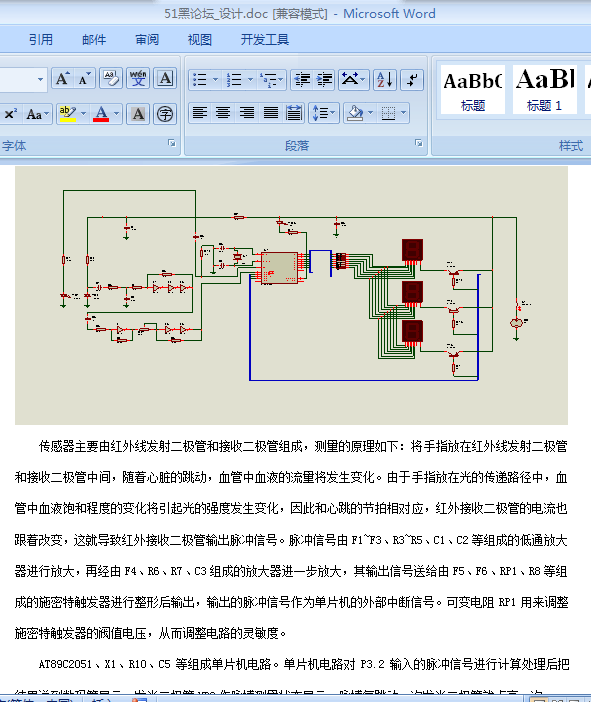Open the Change Case Aa menu

[x=37, y=114]
